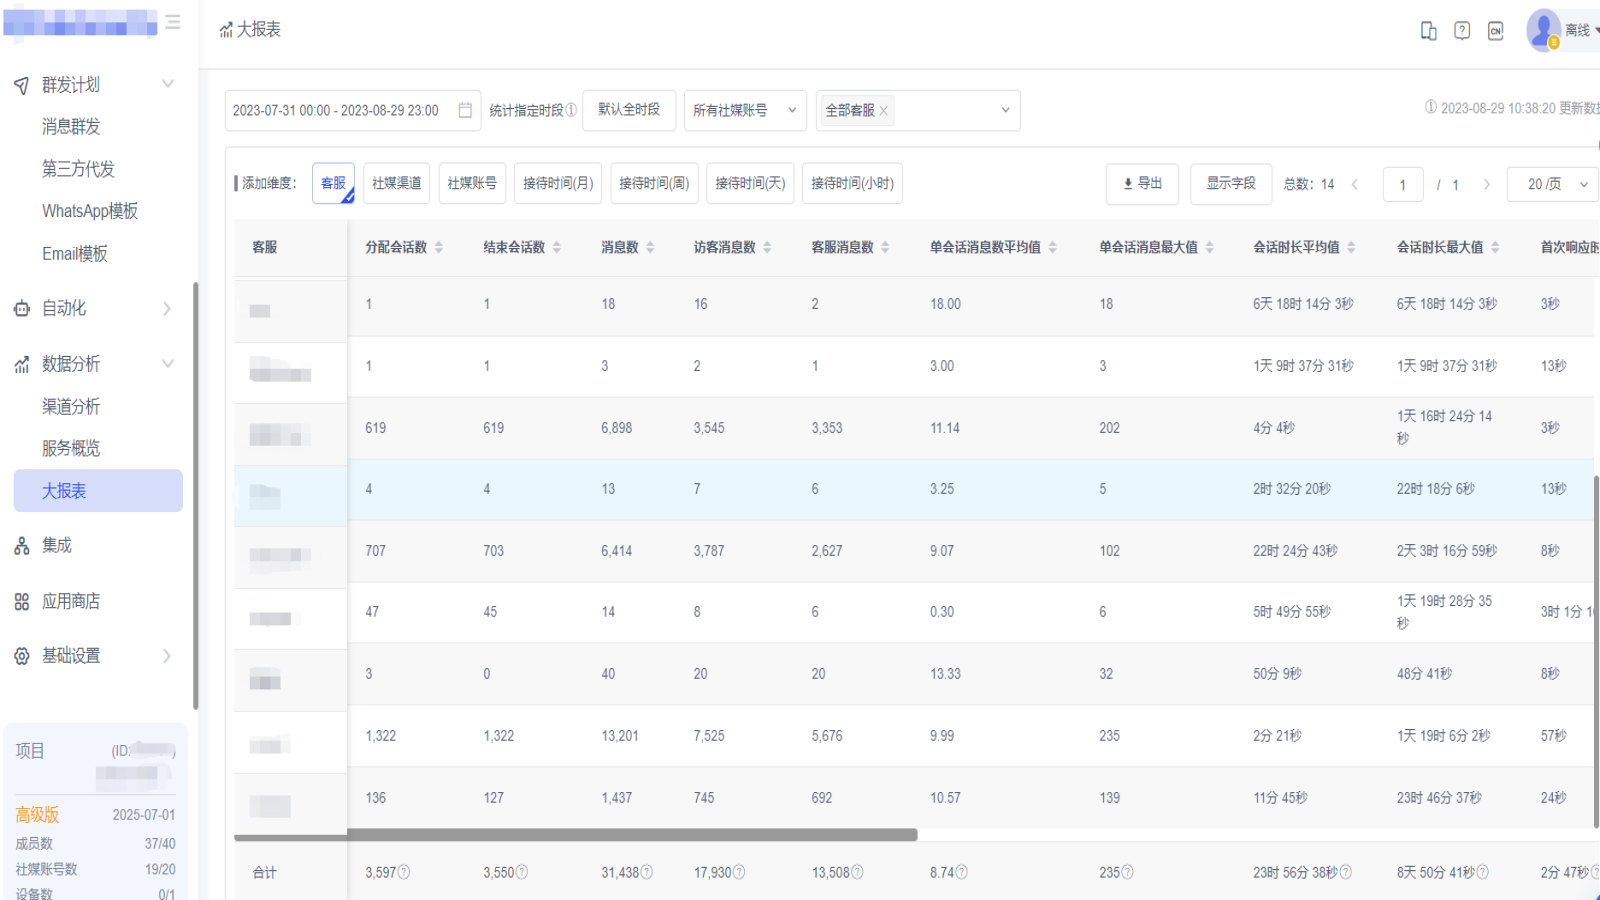This screenshot has width=1600, height=900.
Task: Expand the 自动化 menu group
Action: pyautogui.click(x=167, y=309)
